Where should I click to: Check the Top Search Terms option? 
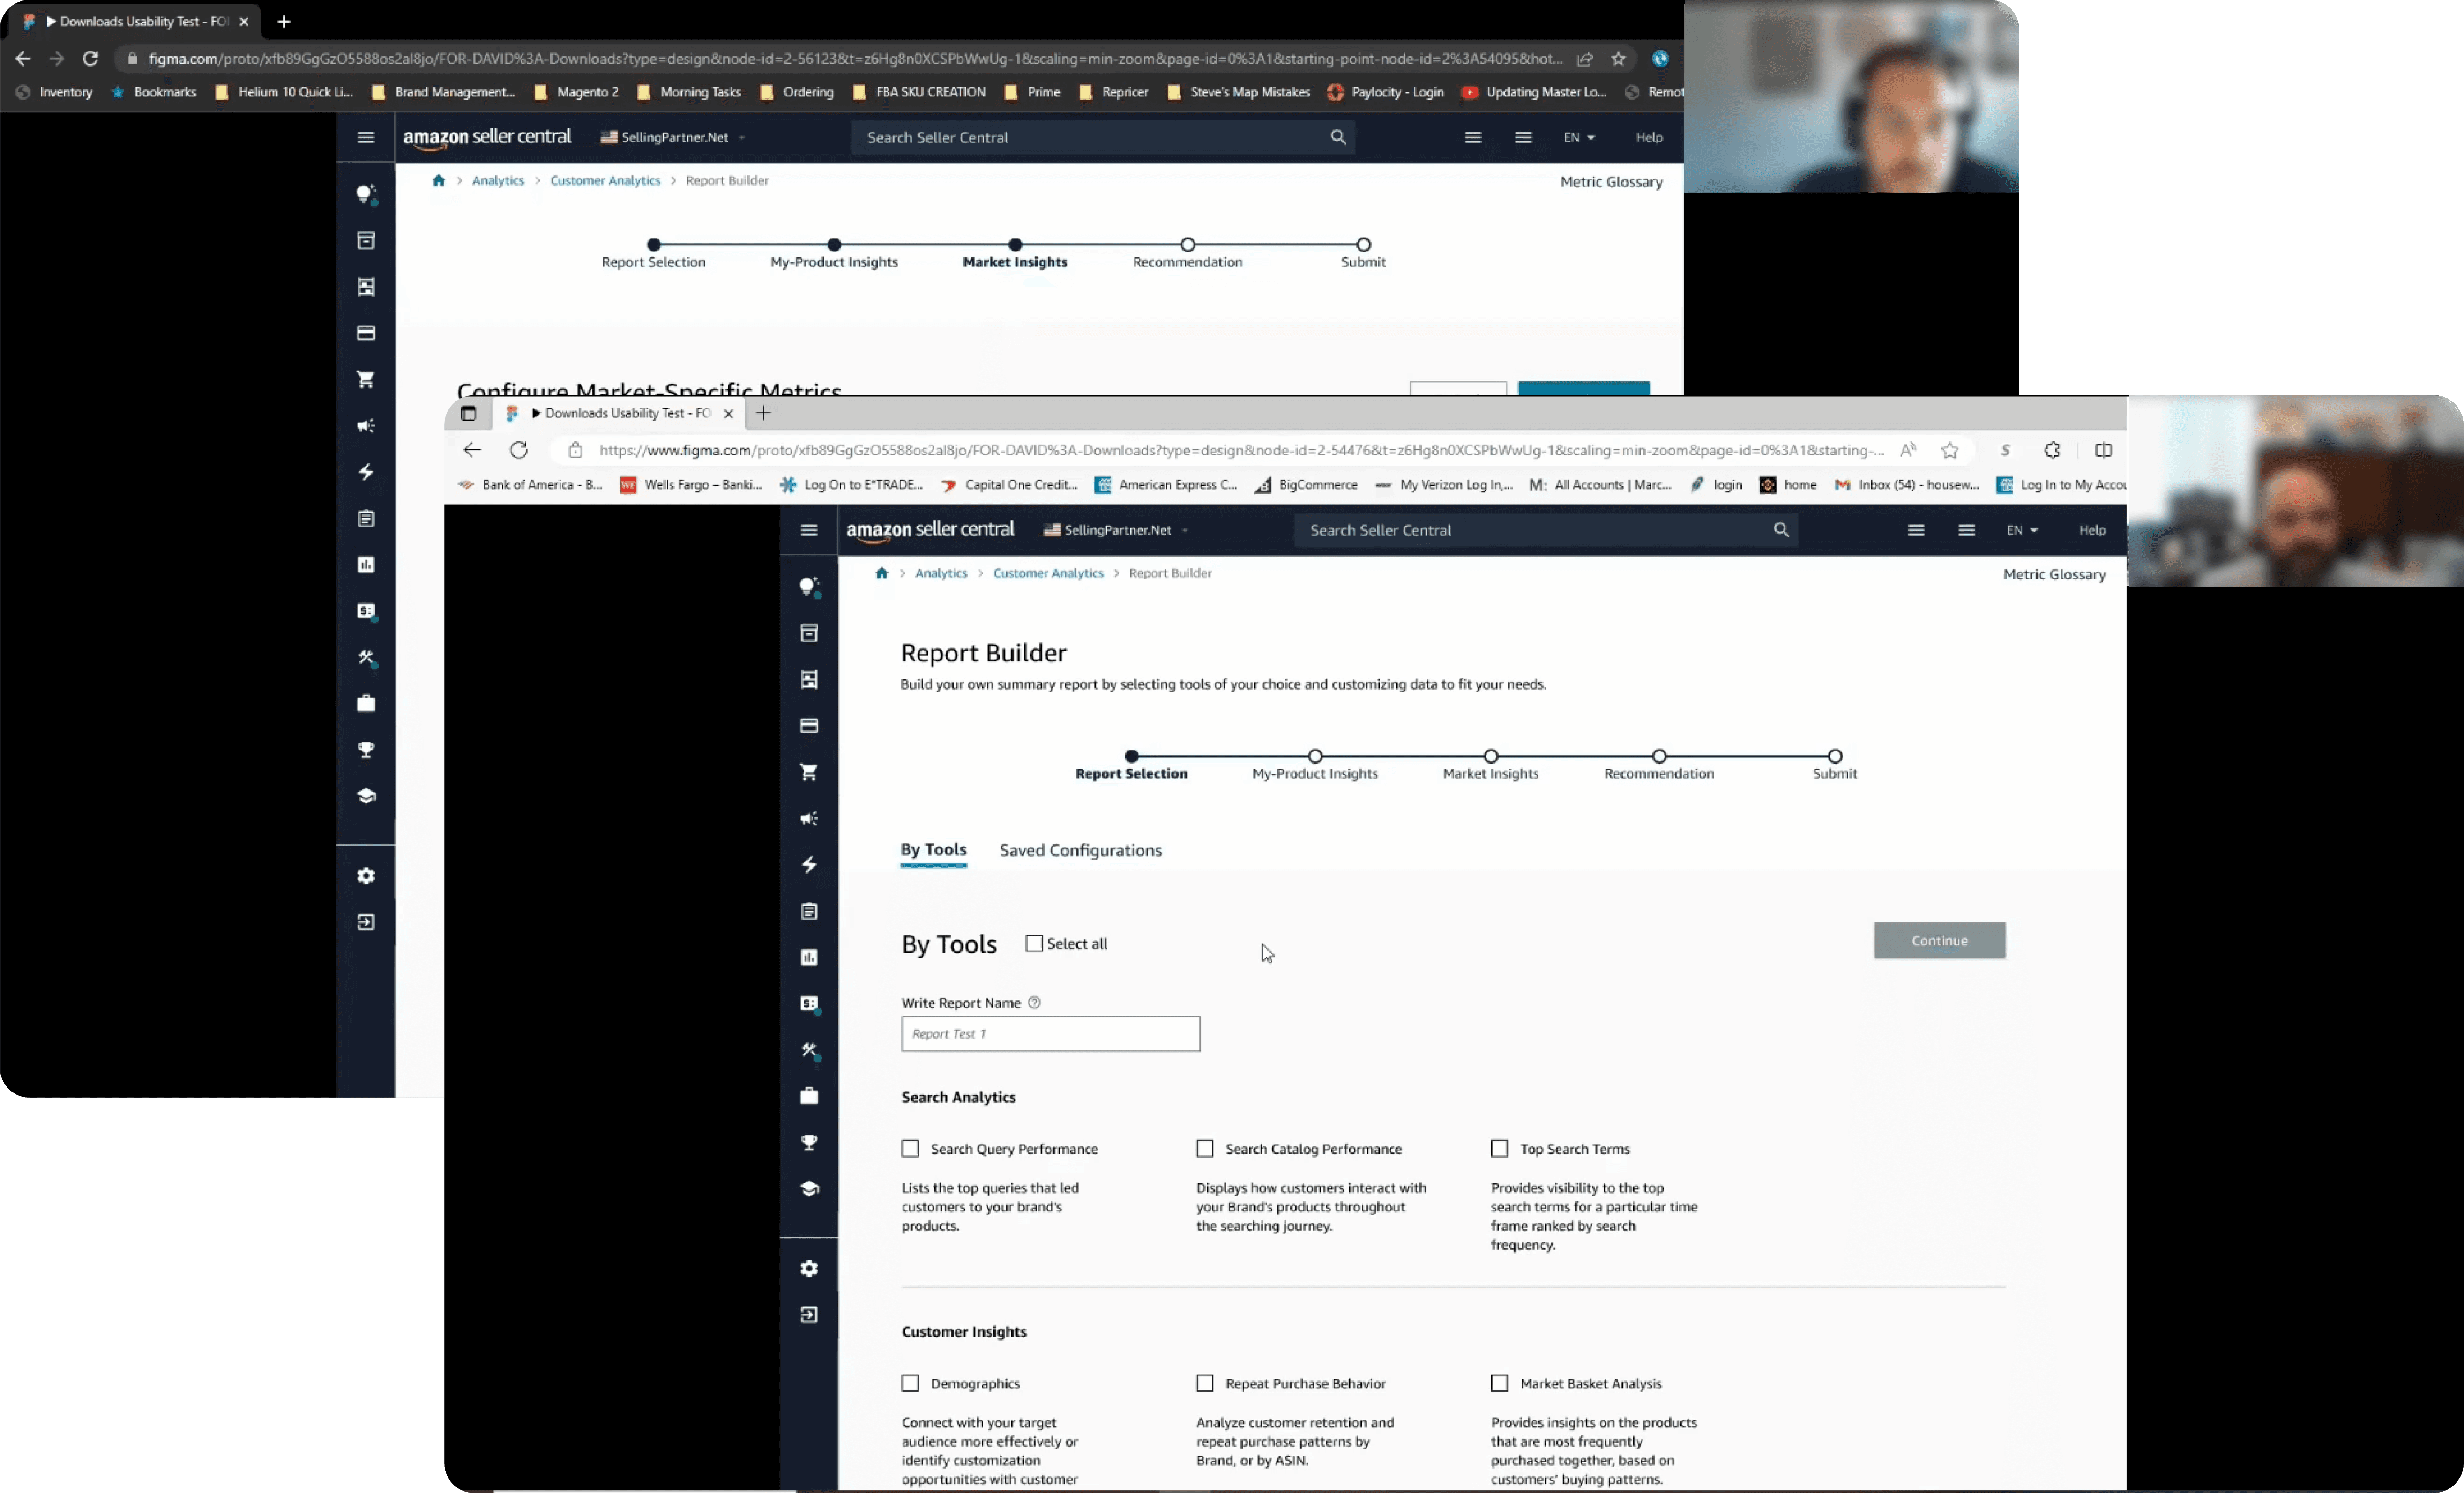(1499, 1148)
